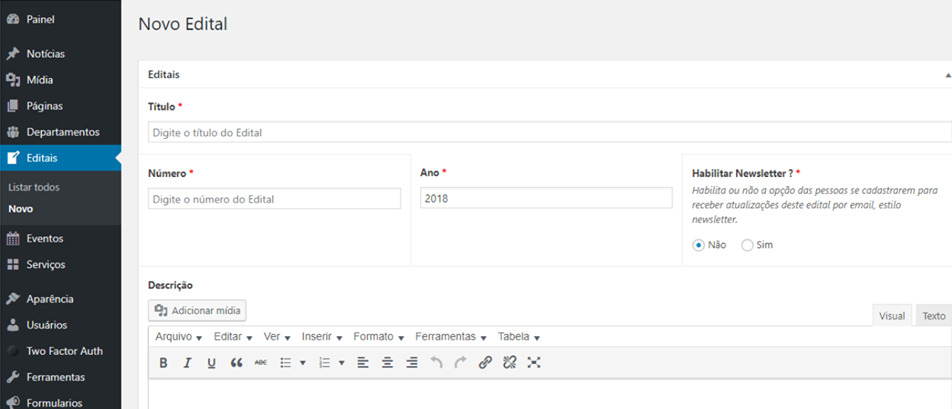952x409 pixels.
Task: Select the 'Não' newsletter radio option
Action: click(699, 245)
